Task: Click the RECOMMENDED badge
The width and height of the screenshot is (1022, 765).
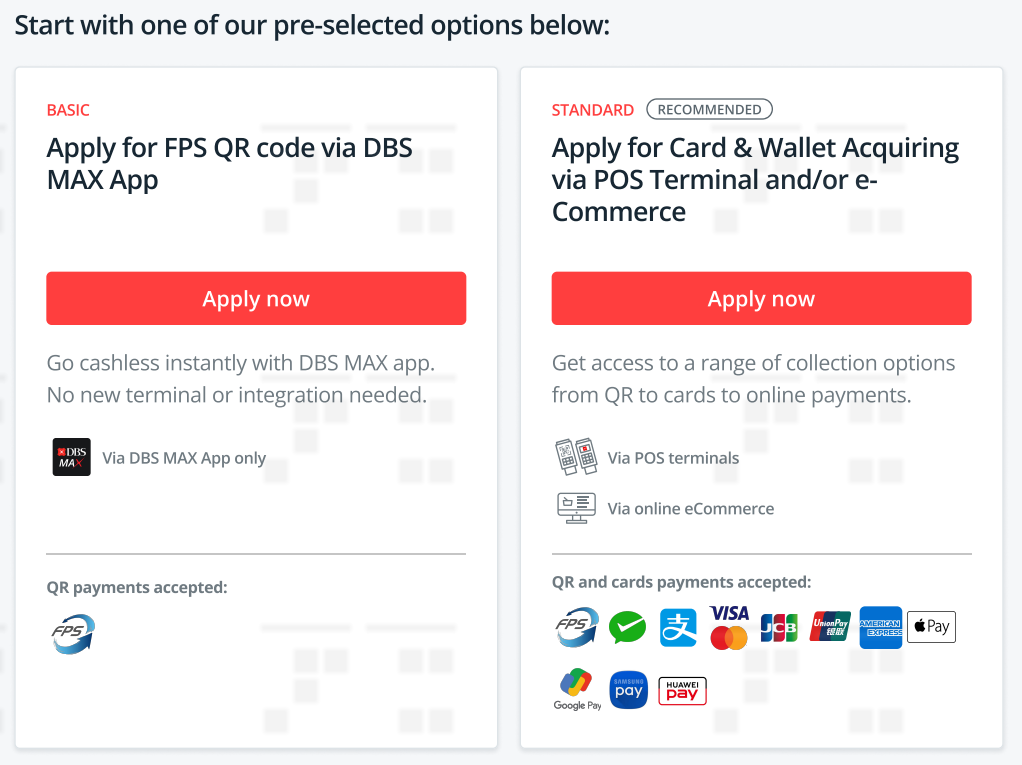Action: (709, 110)
